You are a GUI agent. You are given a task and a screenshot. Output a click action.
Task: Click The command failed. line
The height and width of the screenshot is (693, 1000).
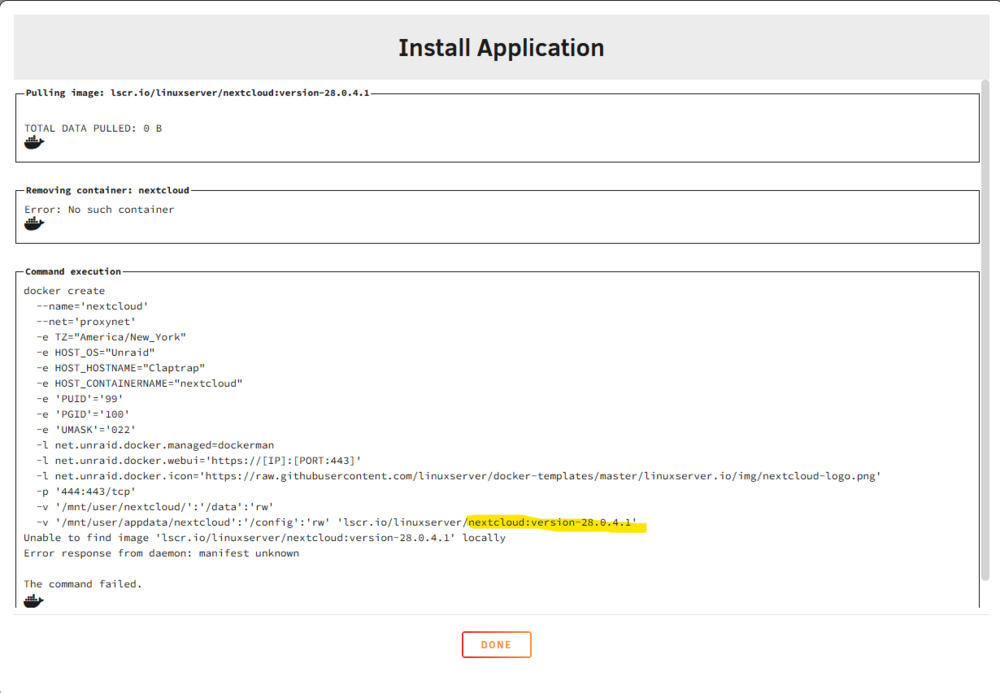[x=83, y=584]
